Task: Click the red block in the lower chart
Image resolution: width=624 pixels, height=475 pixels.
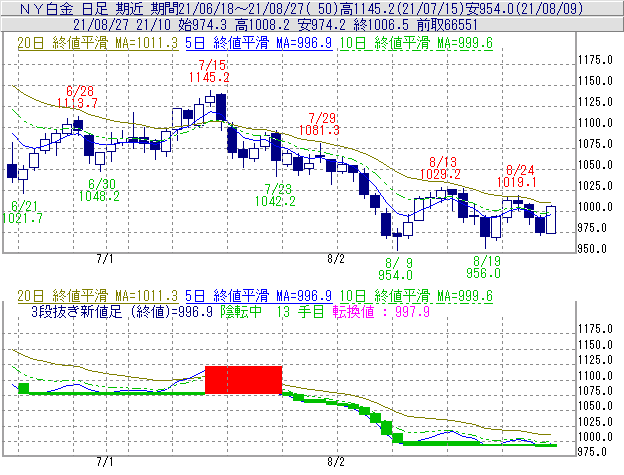Action: 244,380
